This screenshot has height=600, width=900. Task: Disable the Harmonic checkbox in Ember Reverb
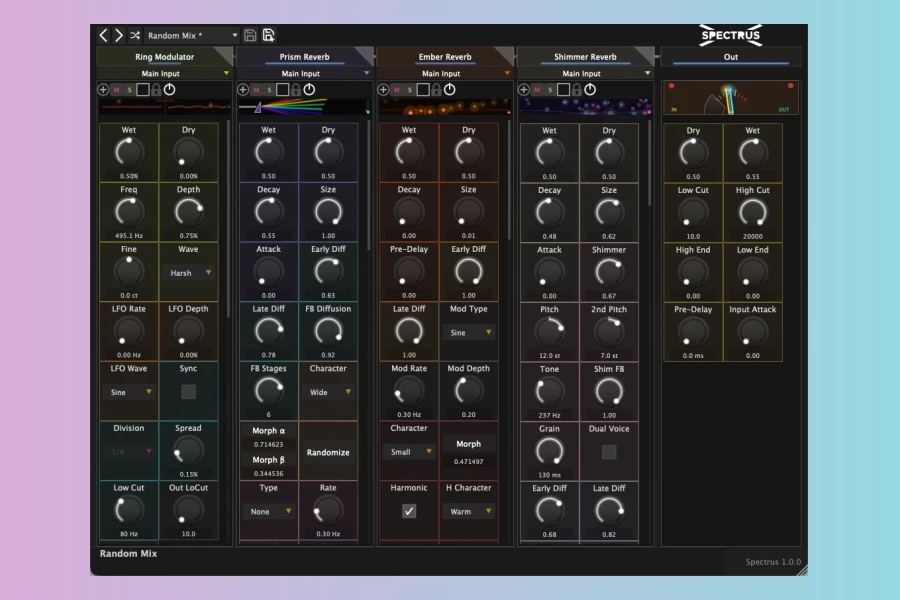click(x=409, y=511)
